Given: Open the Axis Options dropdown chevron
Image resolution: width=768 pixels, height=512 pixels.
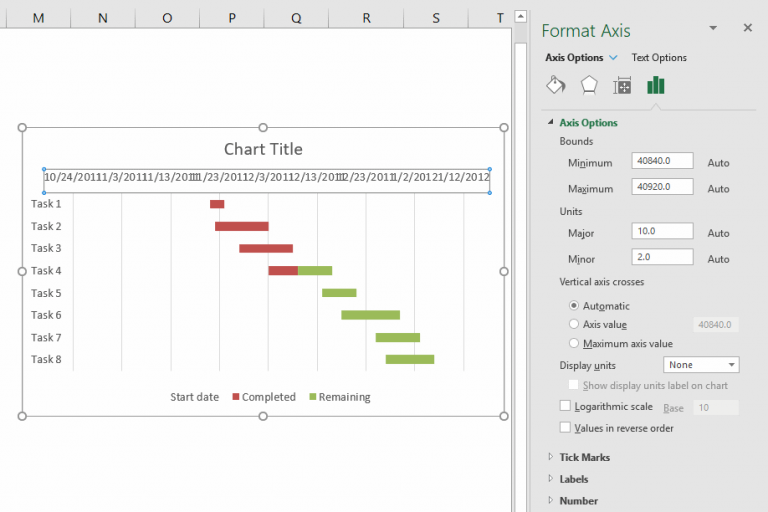Looking at the screenshot, I should click(613, 58).
